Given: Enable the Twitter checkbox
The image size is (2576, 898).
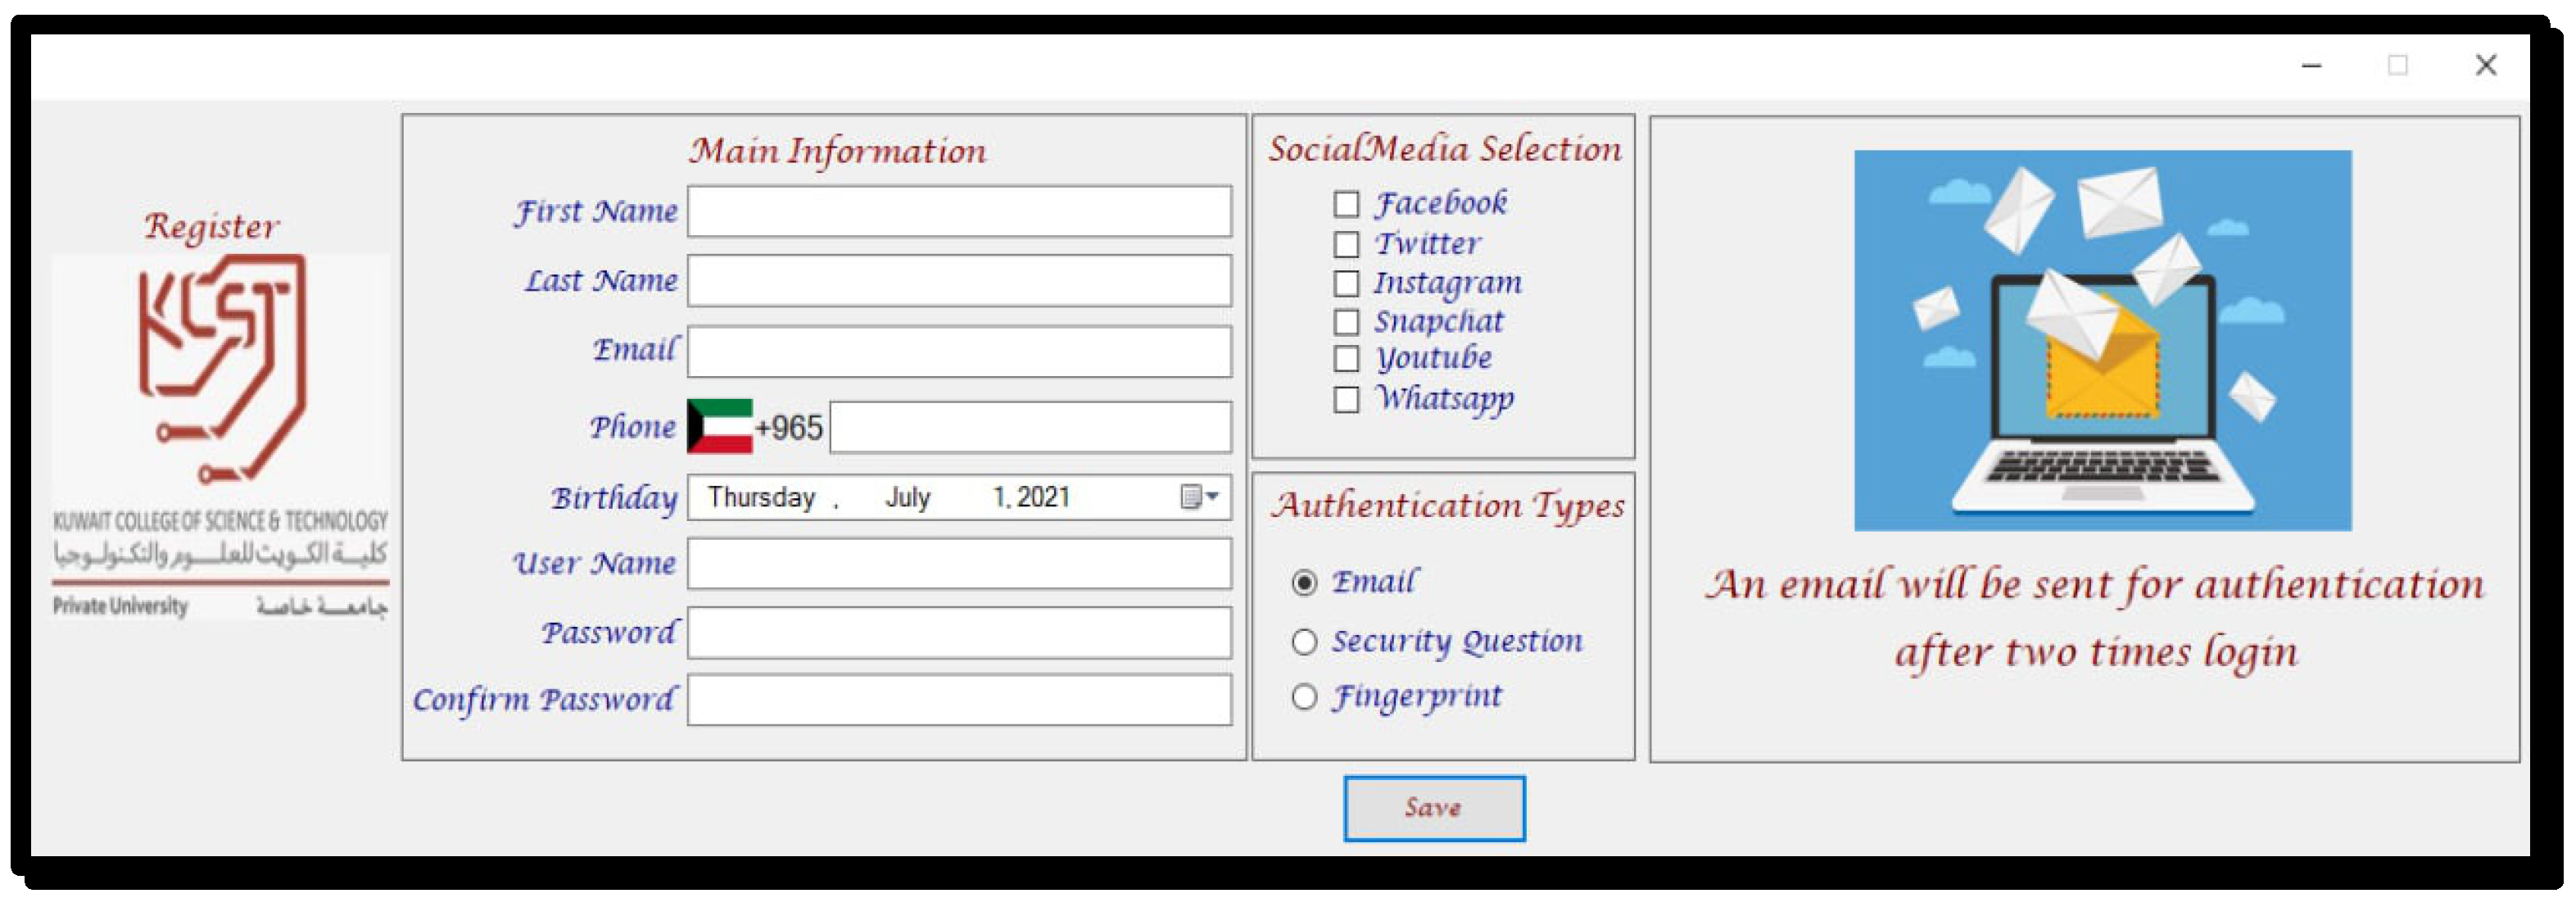Looking at the screenshot, I should tap(1346, 244).
